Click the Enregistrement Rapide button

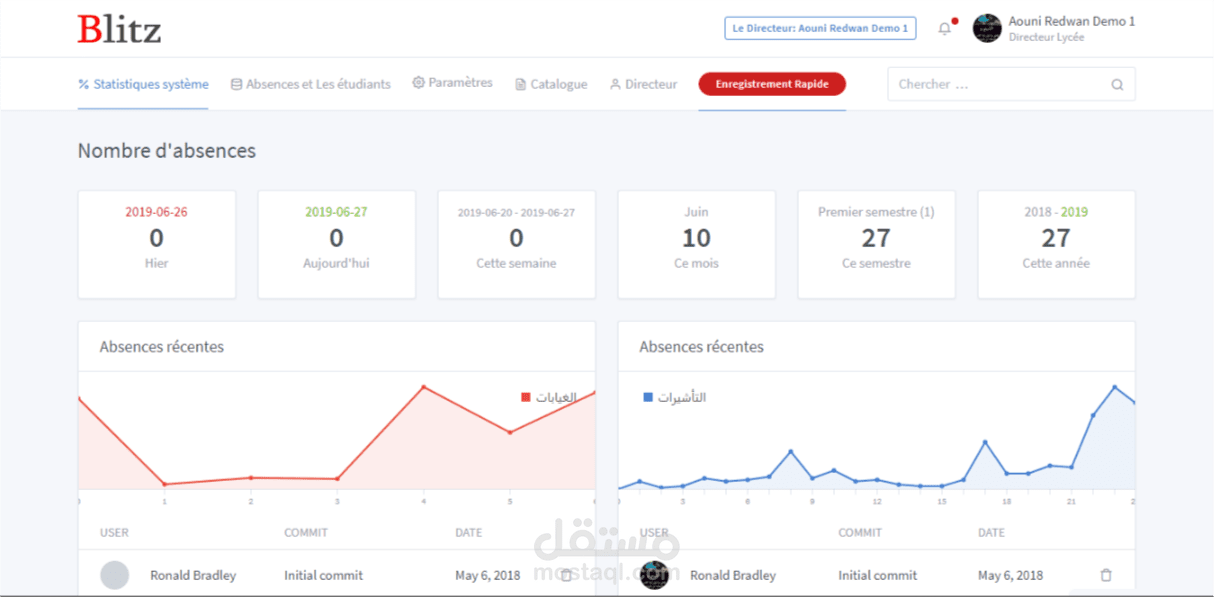coord(772,84)
